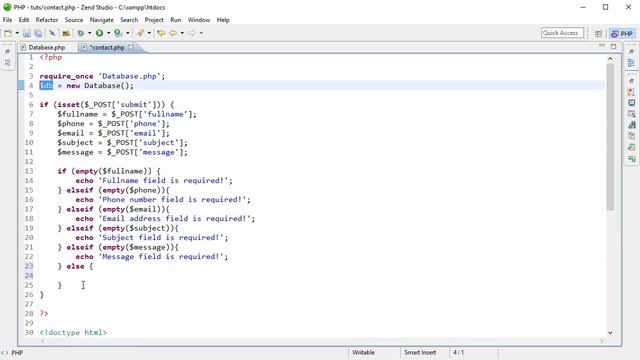Click the pencil icon in the toolbar
This screenshot has width=640, height=360.
pos(140,33)
